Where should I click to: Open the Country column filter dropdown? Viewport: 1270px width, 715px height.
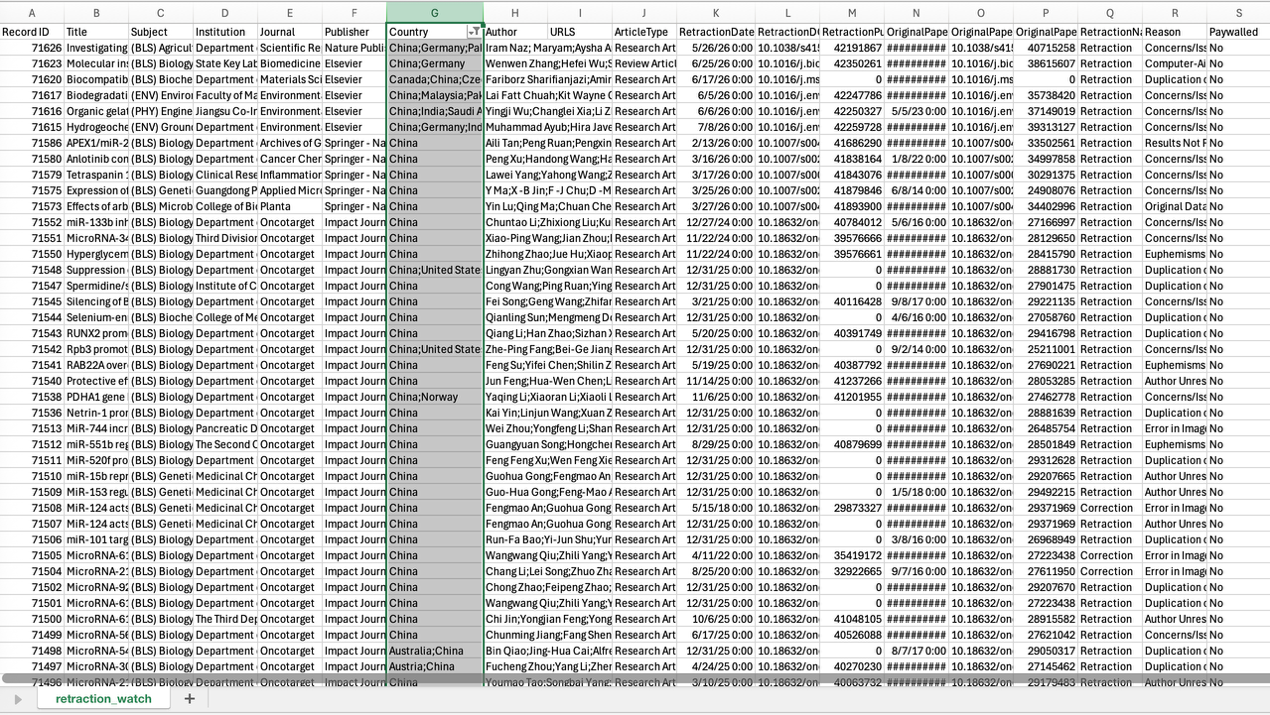(x=474, y=32)
